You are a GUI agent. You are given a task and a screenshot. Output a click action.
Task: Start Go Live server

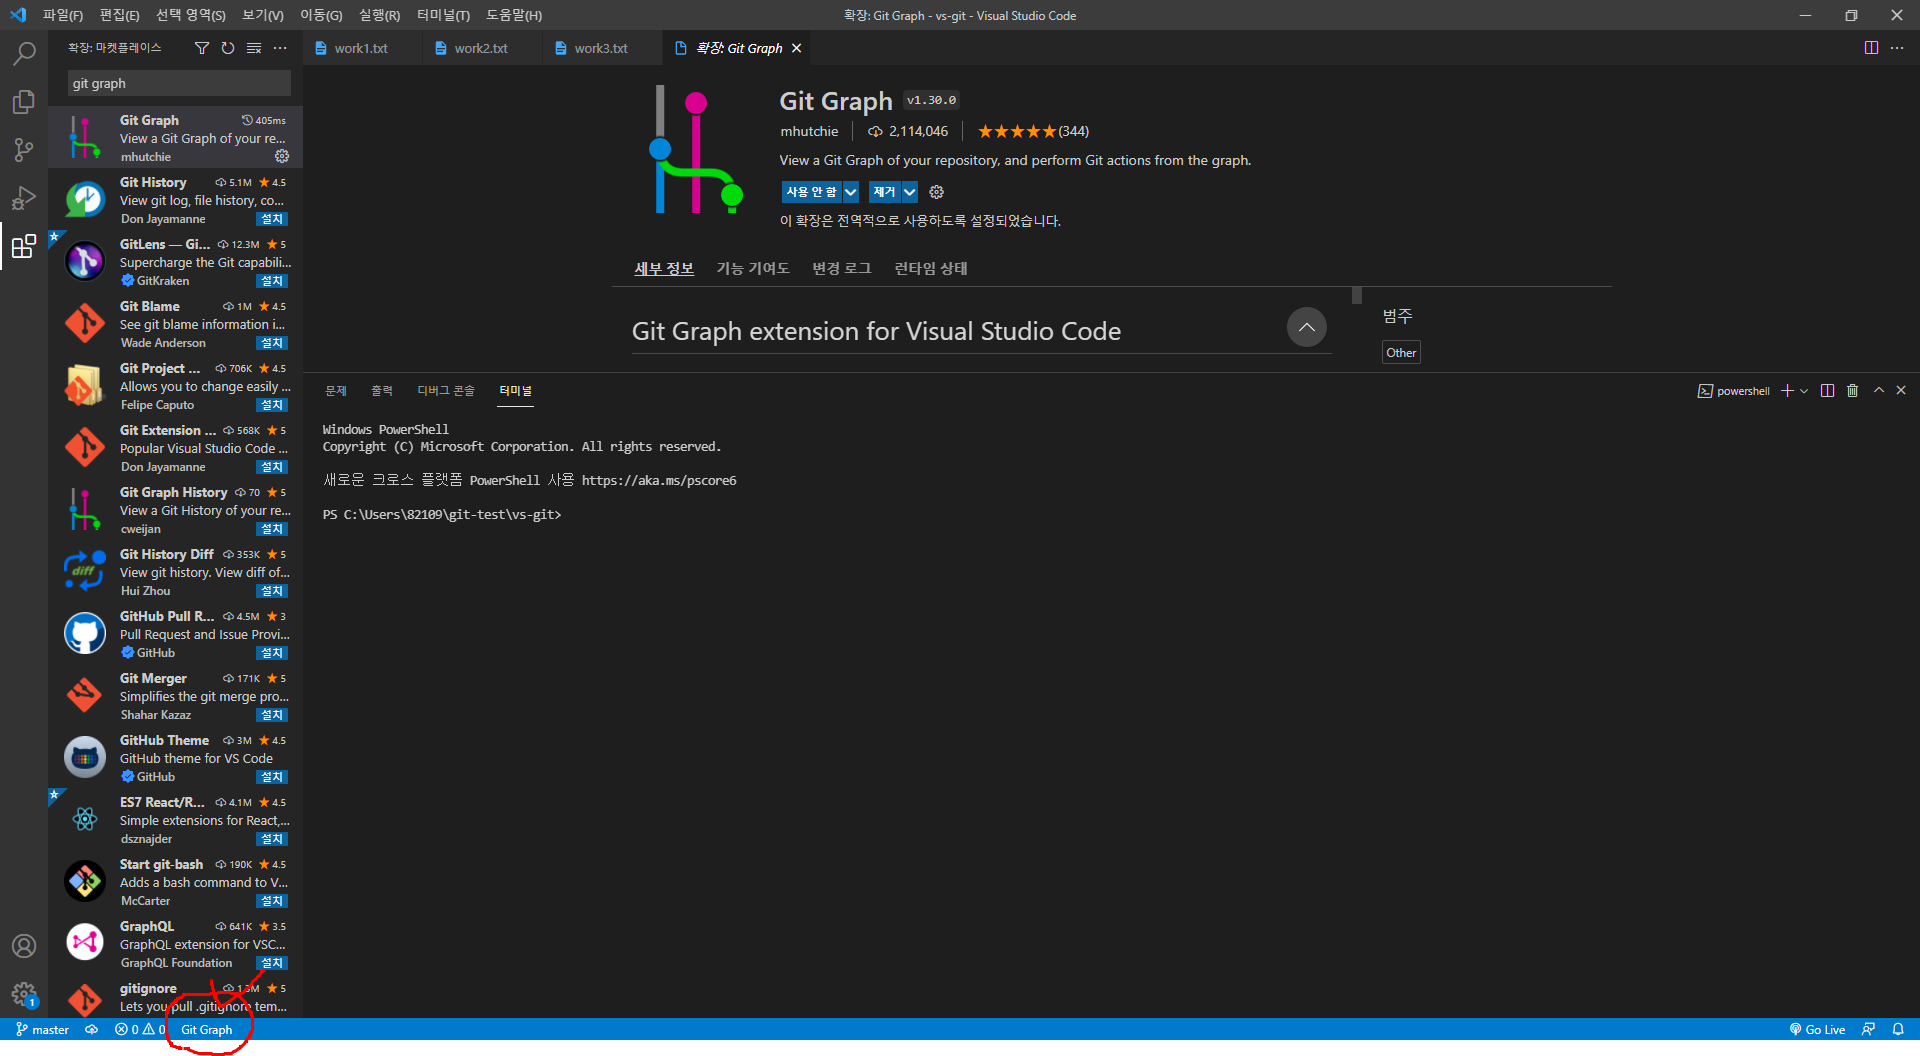tap(1817, 1029)
